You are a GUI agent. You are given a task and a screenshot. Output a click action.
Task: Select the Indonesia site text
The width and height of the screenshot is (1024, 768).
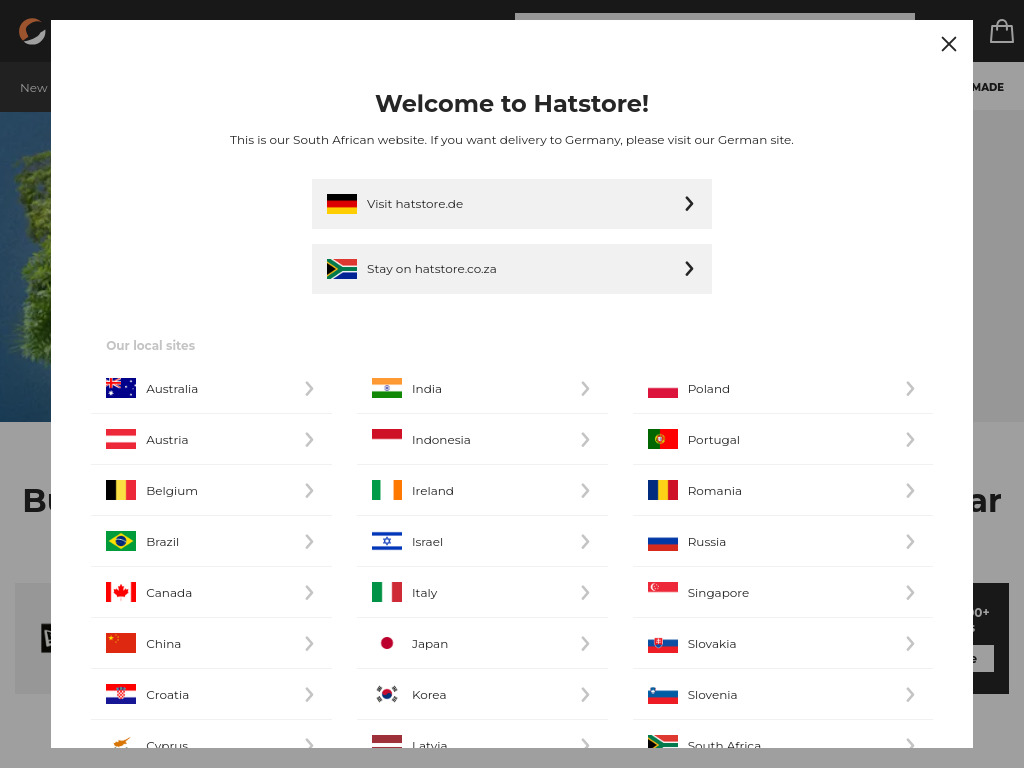[x=441, y=440]
